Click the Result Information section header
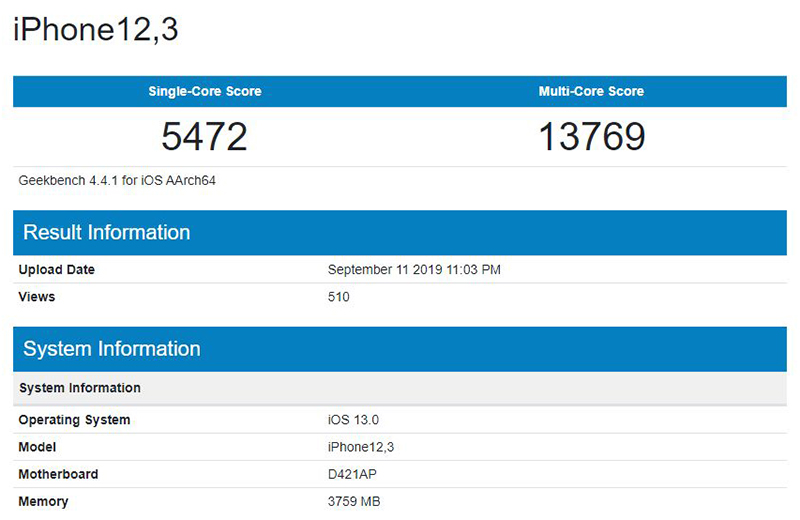 106,233
